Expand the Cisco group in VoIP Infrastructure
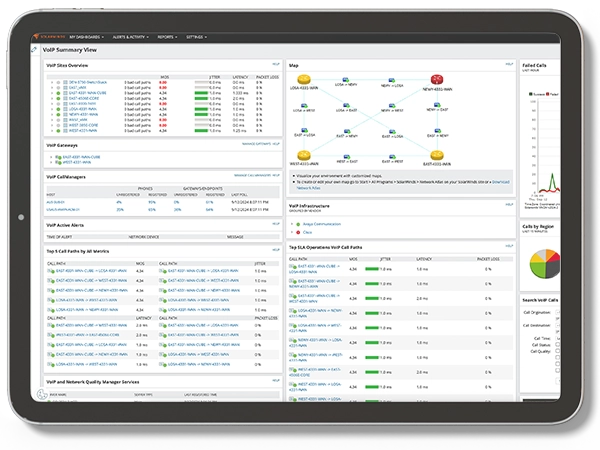The height and width of the screenshot is (450, 600). [292, 232]
